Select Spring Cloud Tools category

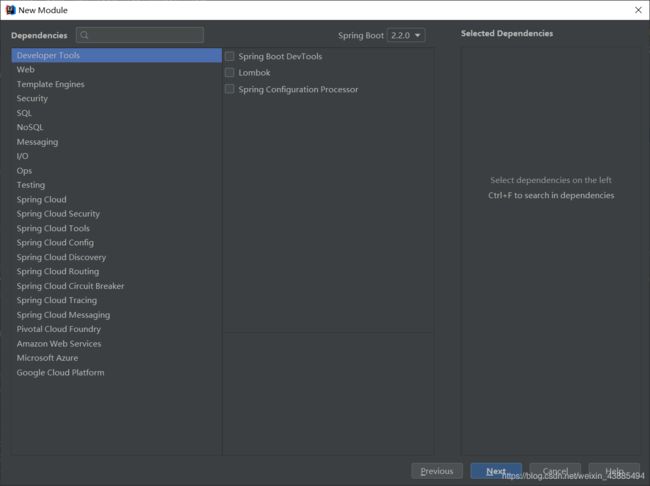(116, 228)
